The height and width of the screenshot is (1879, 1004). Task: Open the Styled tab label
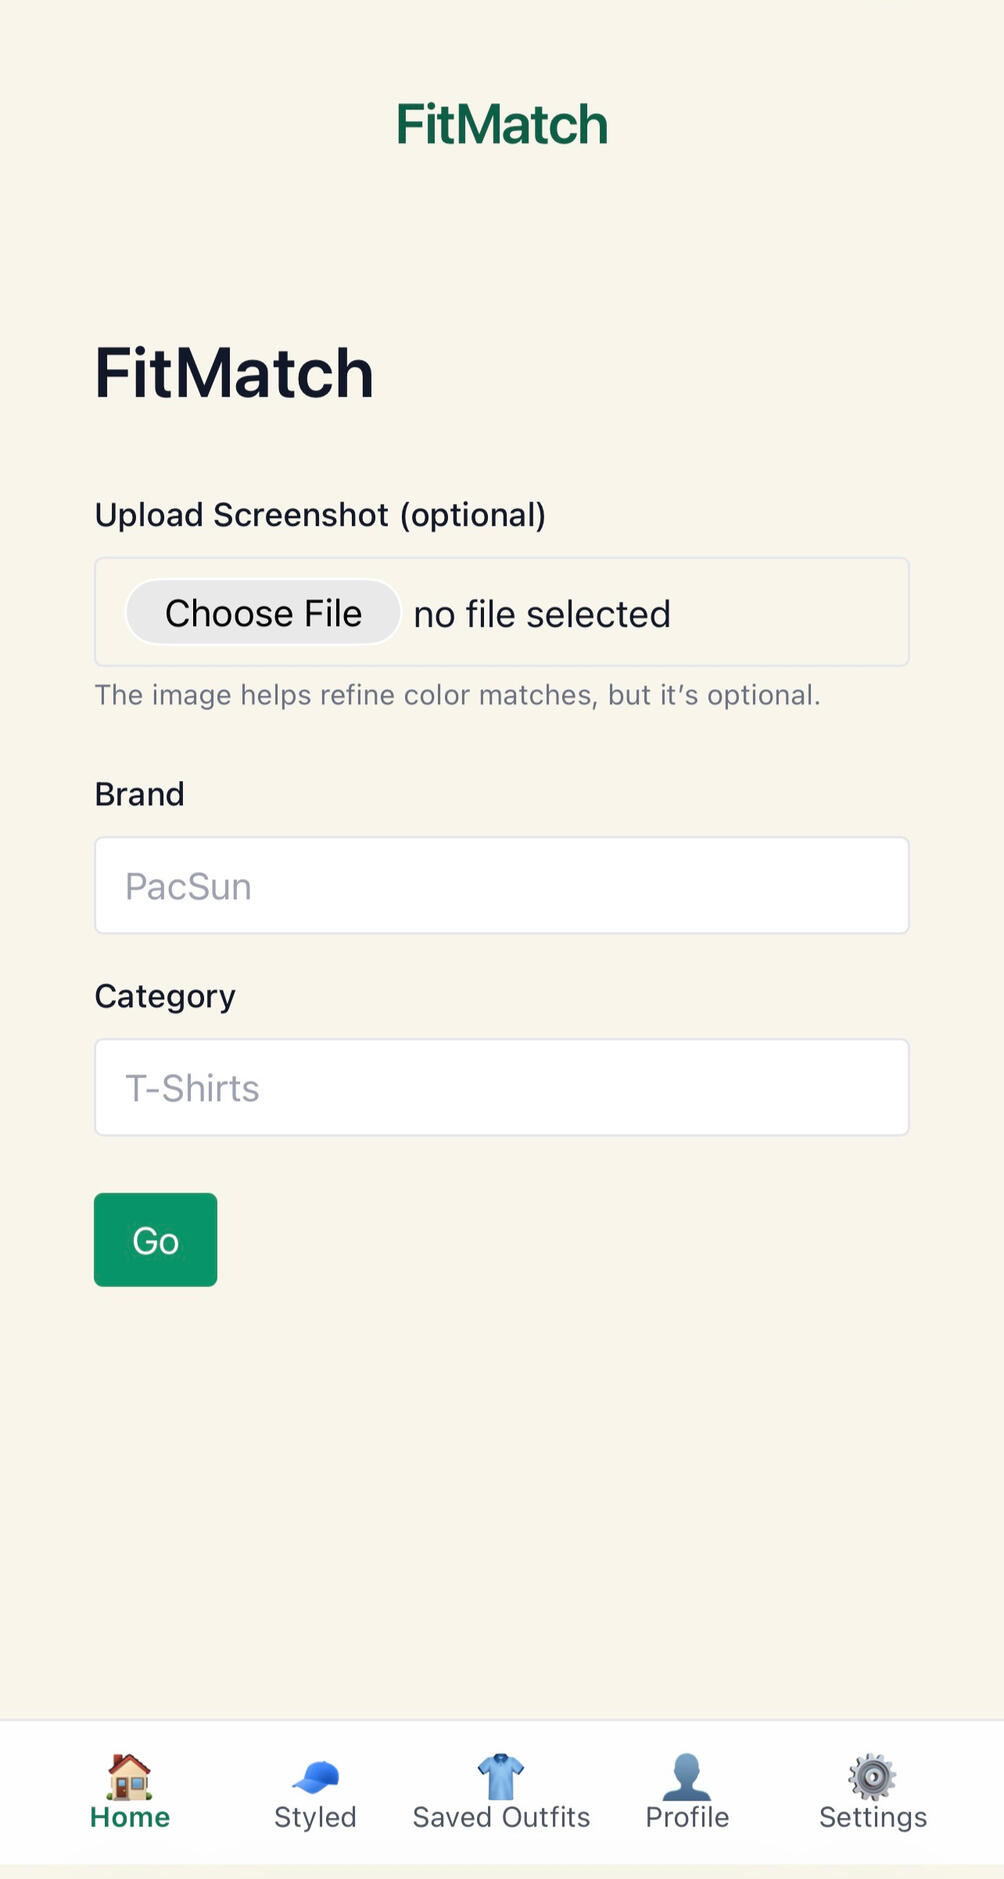click(315, 1817)
